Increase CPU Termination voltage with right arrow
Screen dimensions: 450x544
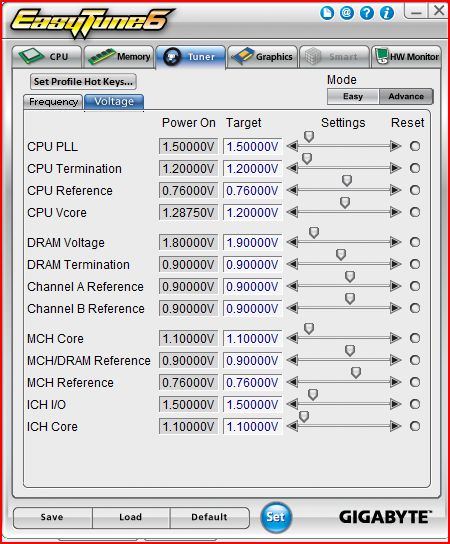[395, 168]
